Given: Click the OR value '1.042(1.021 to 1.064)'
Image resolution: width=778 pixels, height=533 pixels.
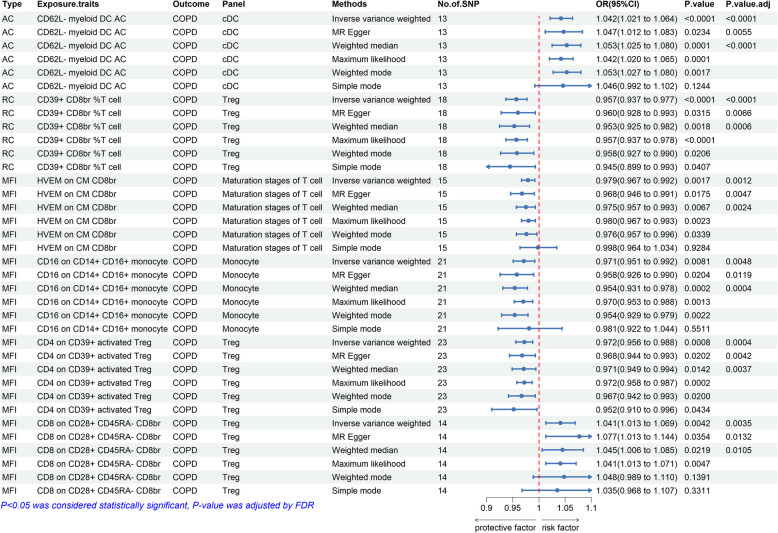Looking at the screenshot, I should point(637,19).
